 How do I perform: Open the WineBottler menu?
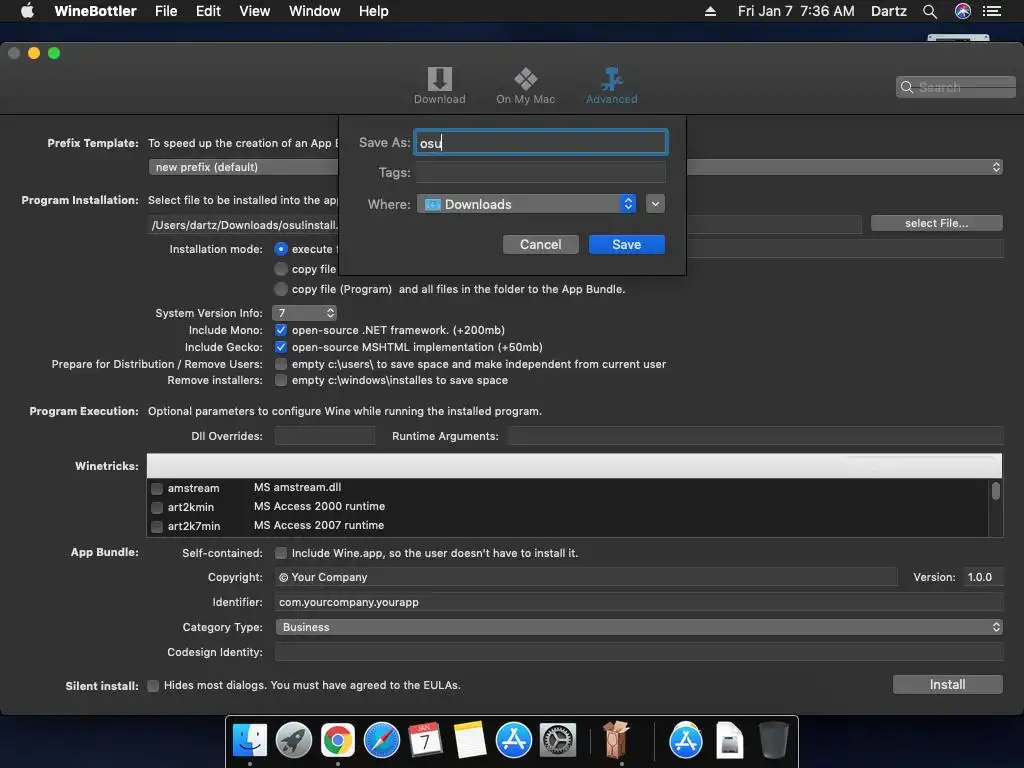[95, 11]
